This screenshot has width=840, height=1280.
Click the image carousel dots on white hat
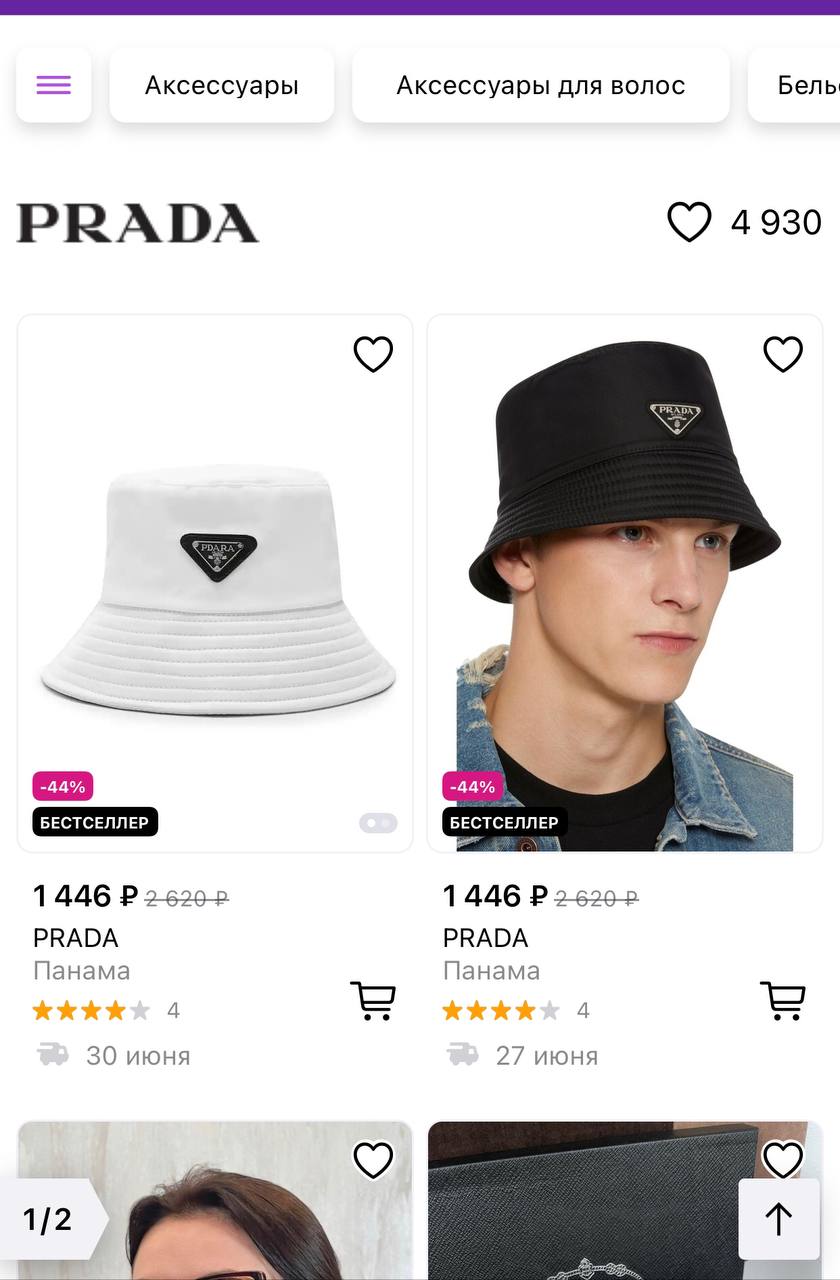tap(378, 823)
